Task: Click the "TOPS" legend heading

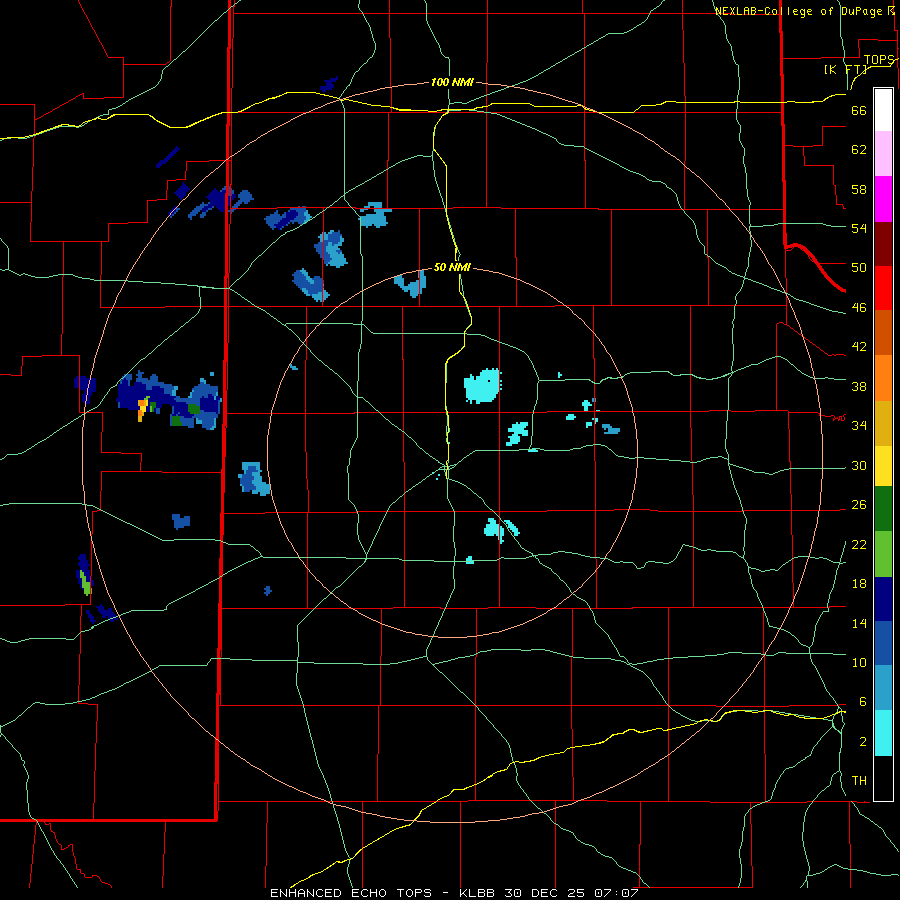Action: 879,60
